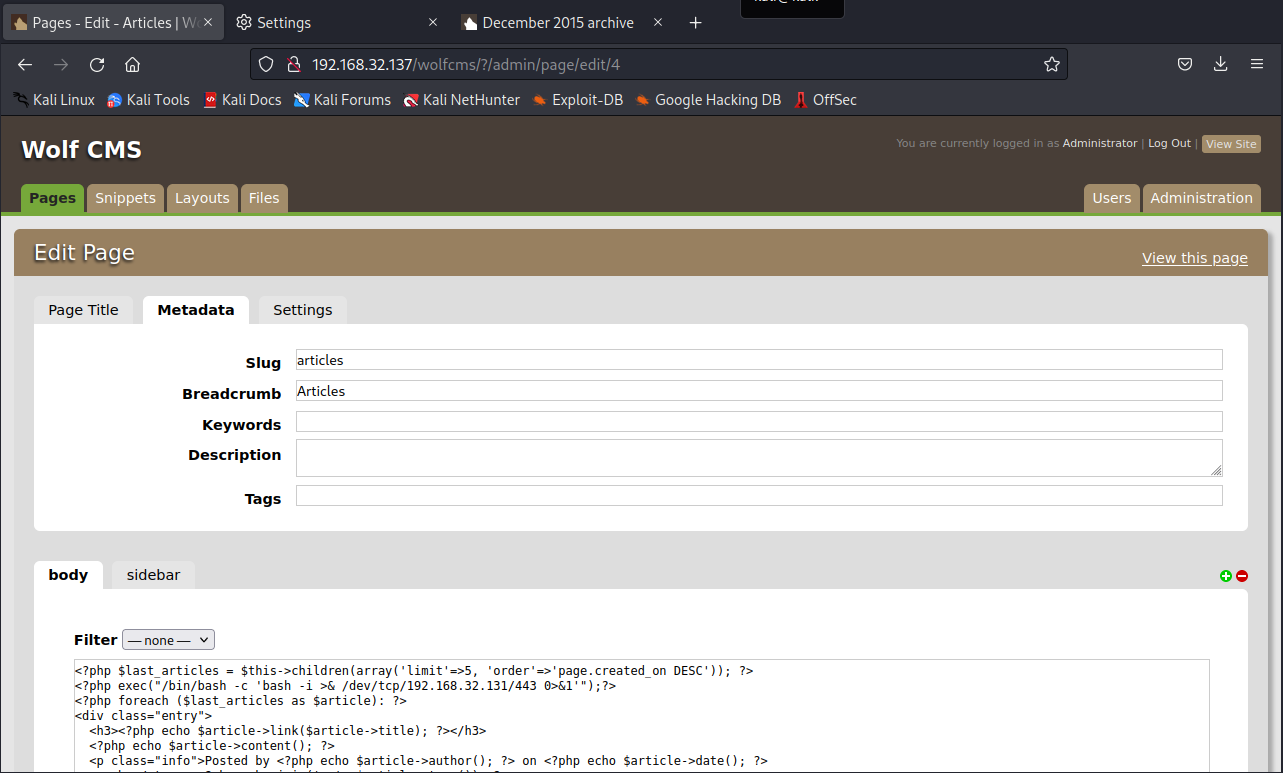The width and height of the screenshot is (1283, 773).
Task: Open the page Settings tab in Edit Page
Action: tap(303, 310)
